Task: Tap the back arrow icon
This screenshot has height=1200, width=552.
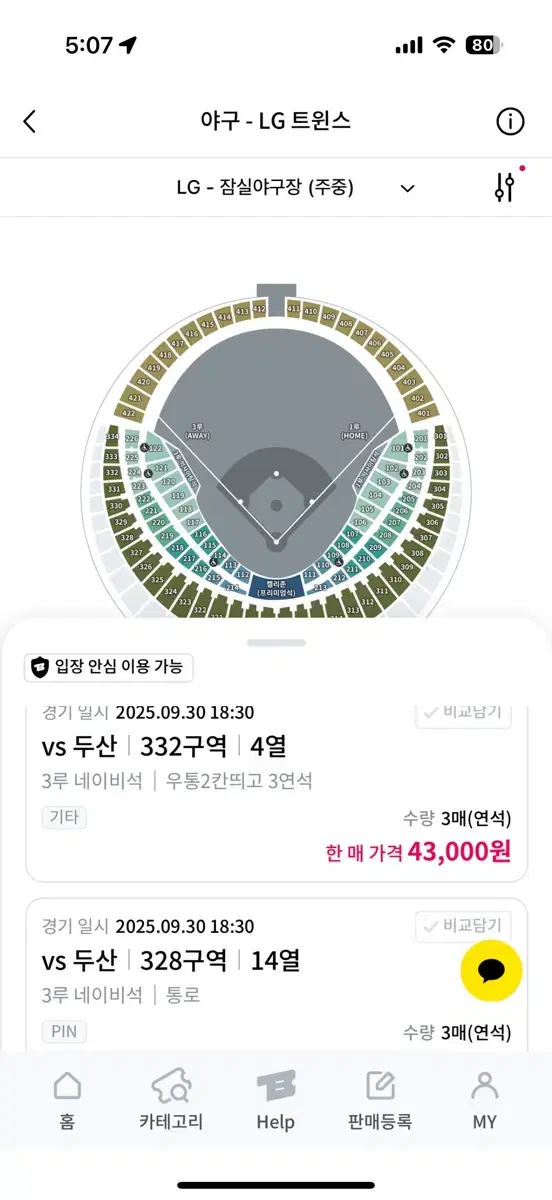Action: [x=30, y=122]
